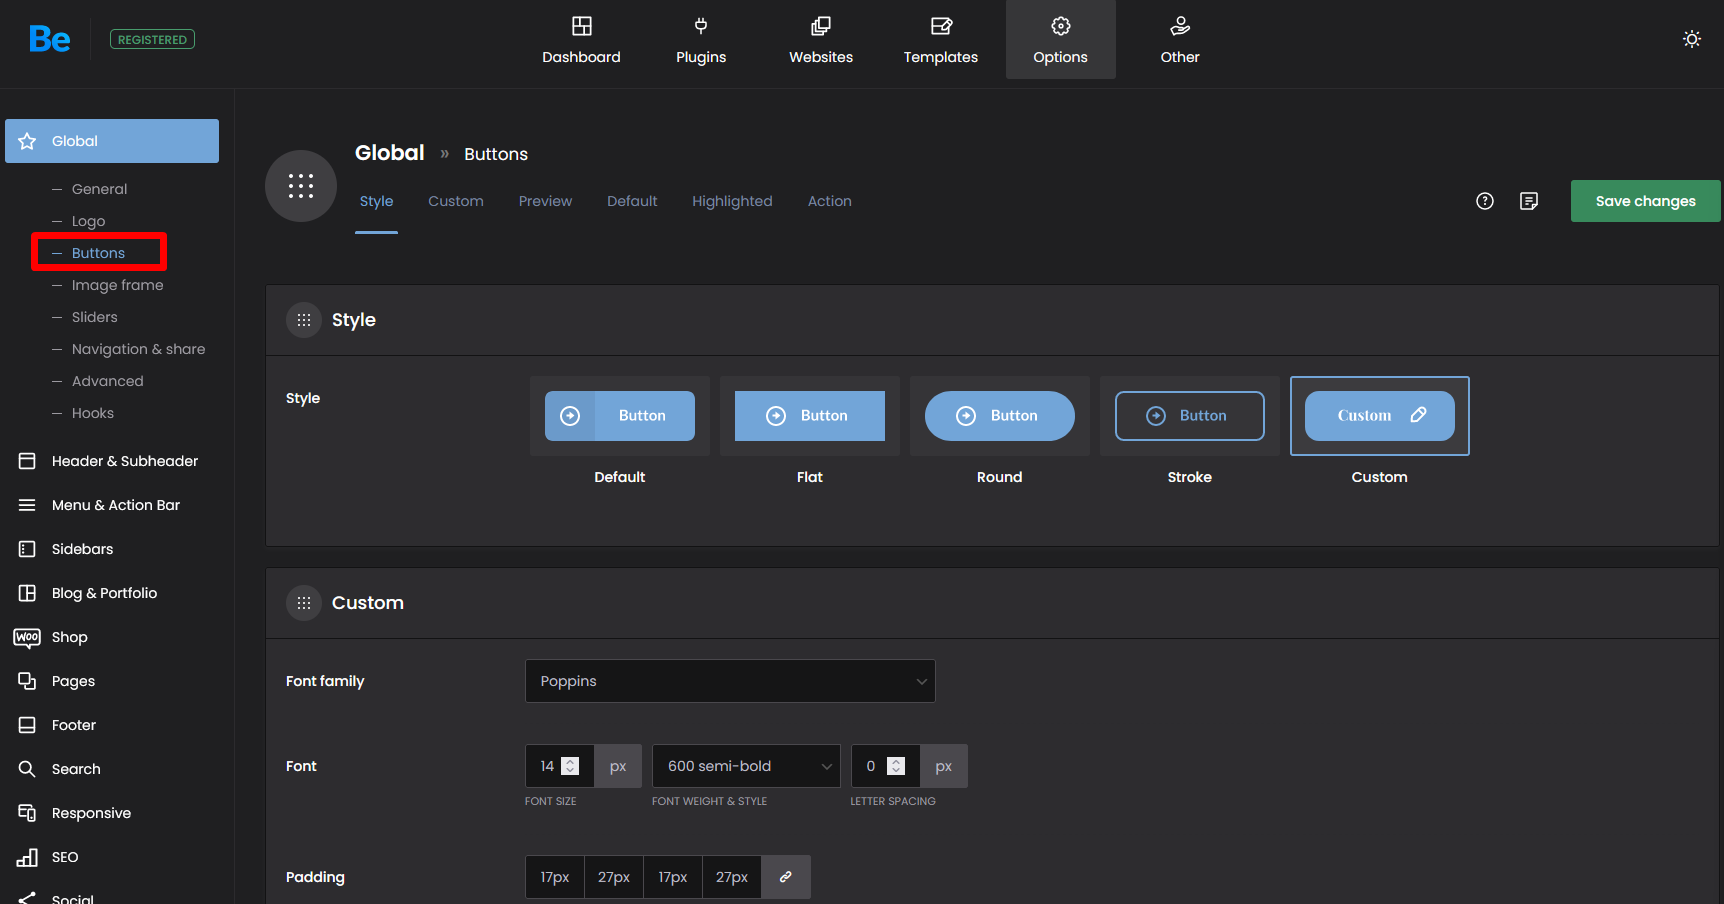Select the Flat button style
This screenshot has width=1724, height=904.
pyautogui.click(x=810, y=416)
